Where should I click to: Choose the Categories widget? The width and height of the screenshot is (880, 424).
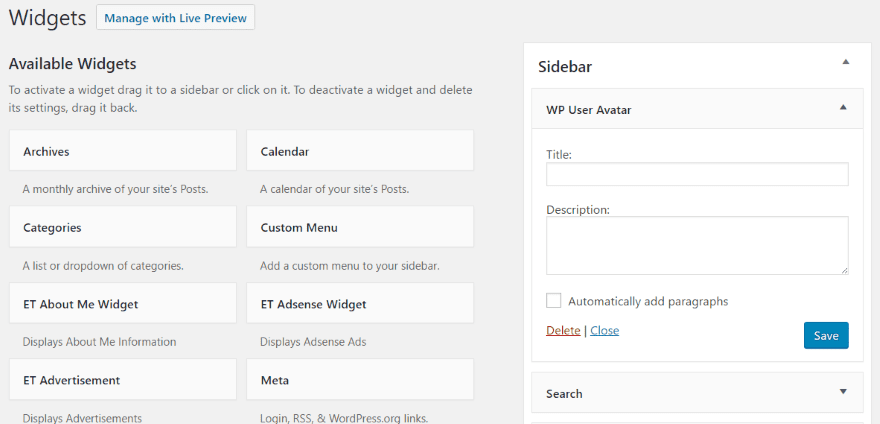coord(122,228)
